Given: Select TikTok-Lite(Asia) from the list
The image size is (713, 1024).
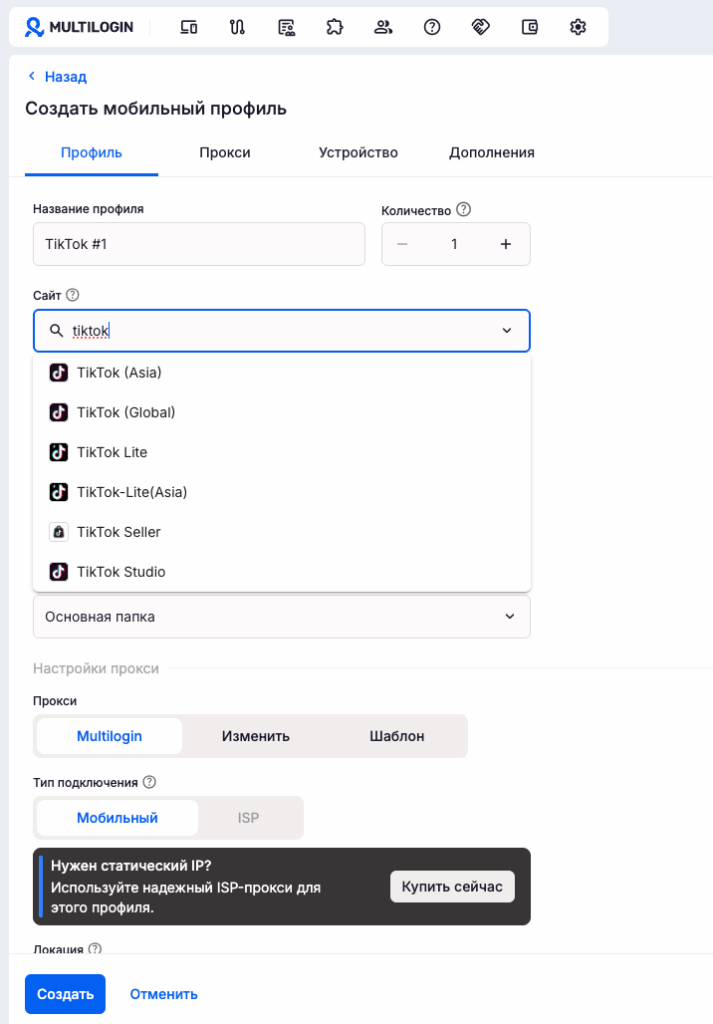Looking at the screenshot, I should (281, 492).
